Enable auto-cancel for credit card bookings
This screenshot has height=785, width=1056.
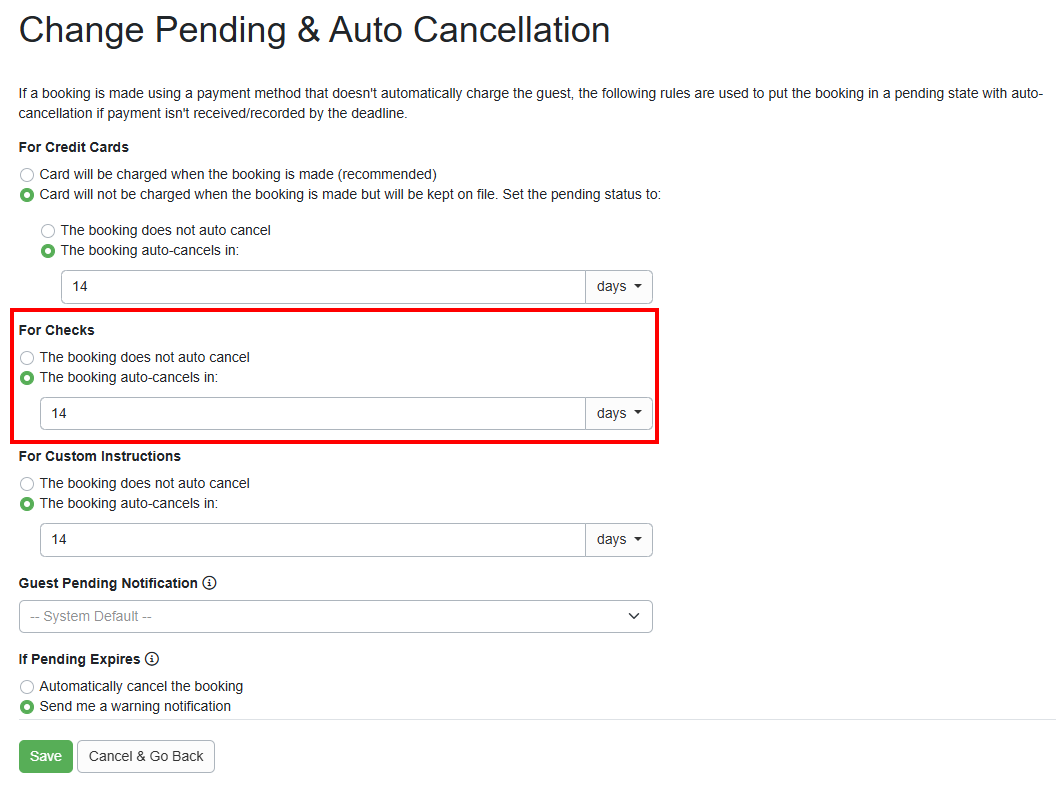coord(47,250)
